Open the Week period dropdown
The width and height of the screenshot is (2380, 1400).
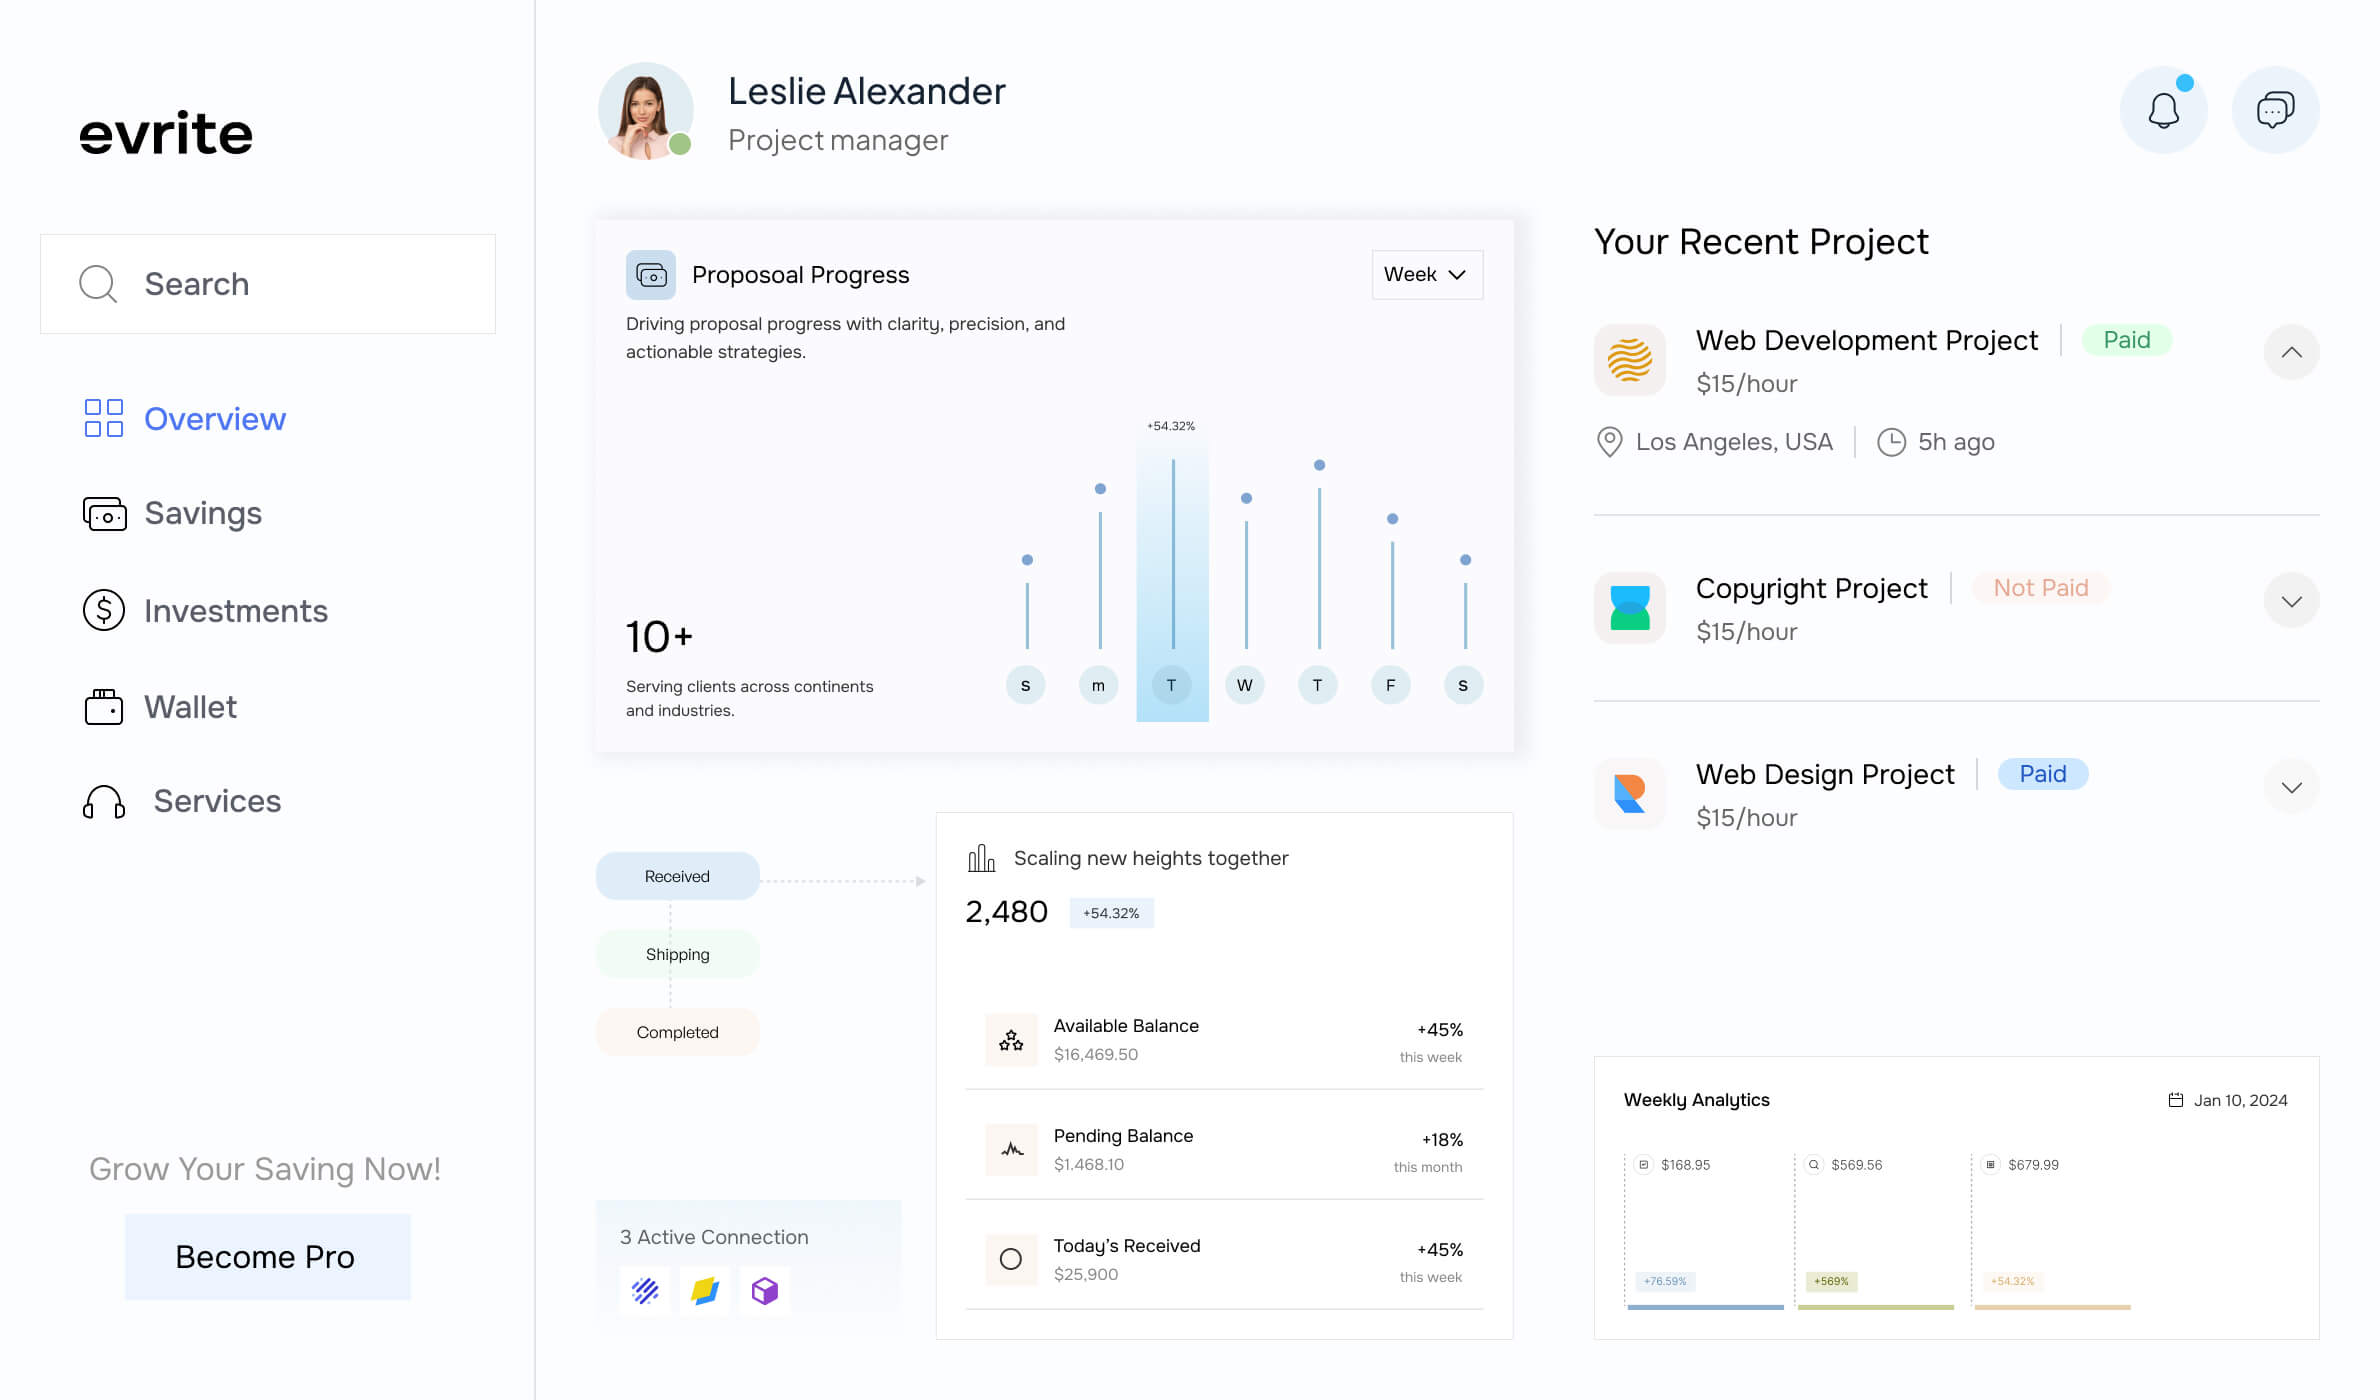[x=1426, y=274]
